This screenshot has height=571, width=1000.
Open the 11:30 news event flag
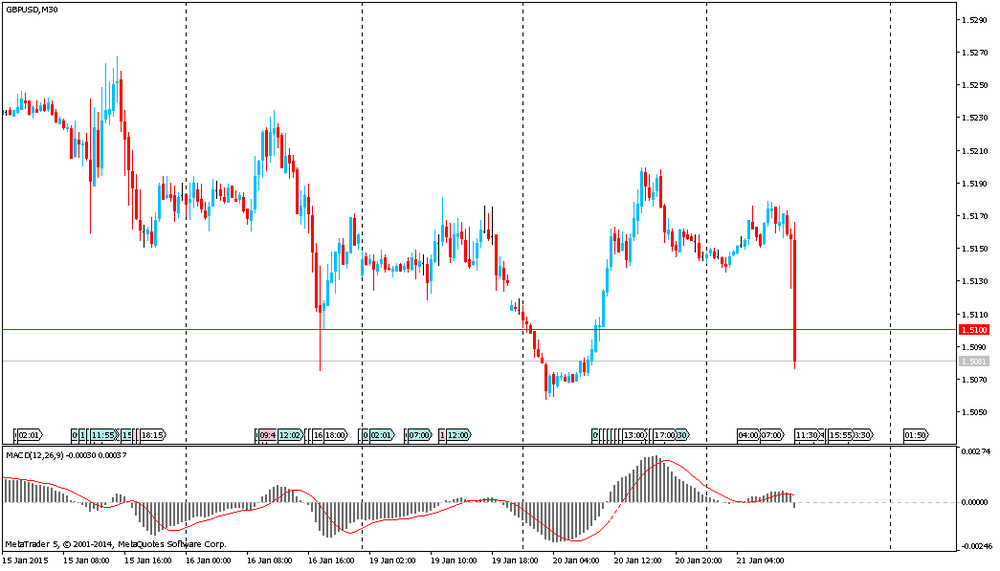[x=806, y=435]
